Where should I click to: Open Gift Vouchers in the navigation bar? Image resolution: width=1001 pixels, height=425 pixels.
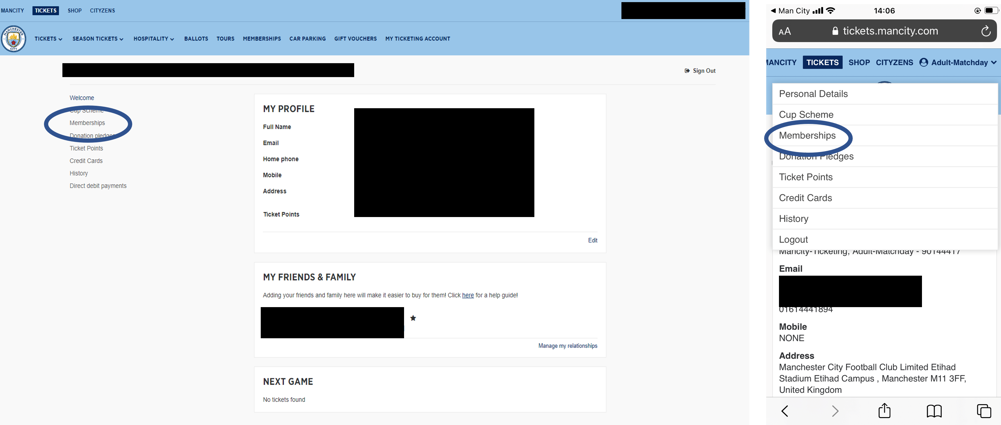[x=356, y=39]
